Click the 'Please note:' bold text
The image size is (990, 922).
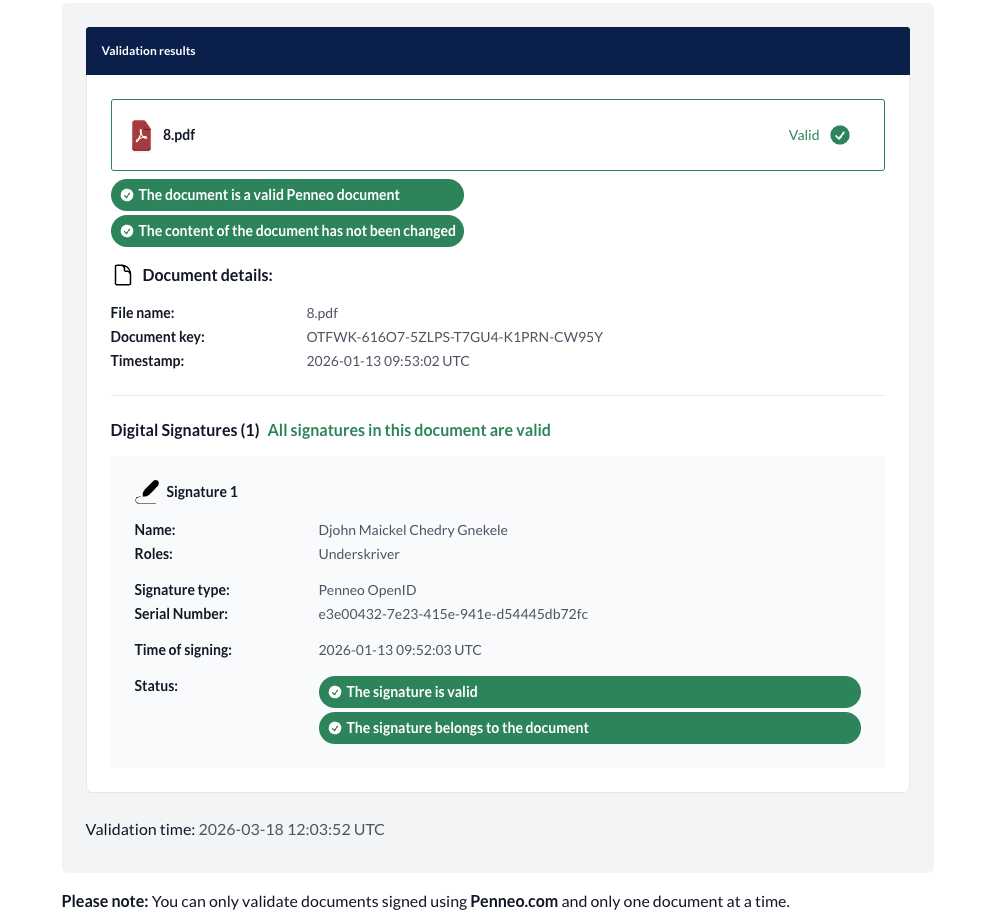tap(105, 901)
